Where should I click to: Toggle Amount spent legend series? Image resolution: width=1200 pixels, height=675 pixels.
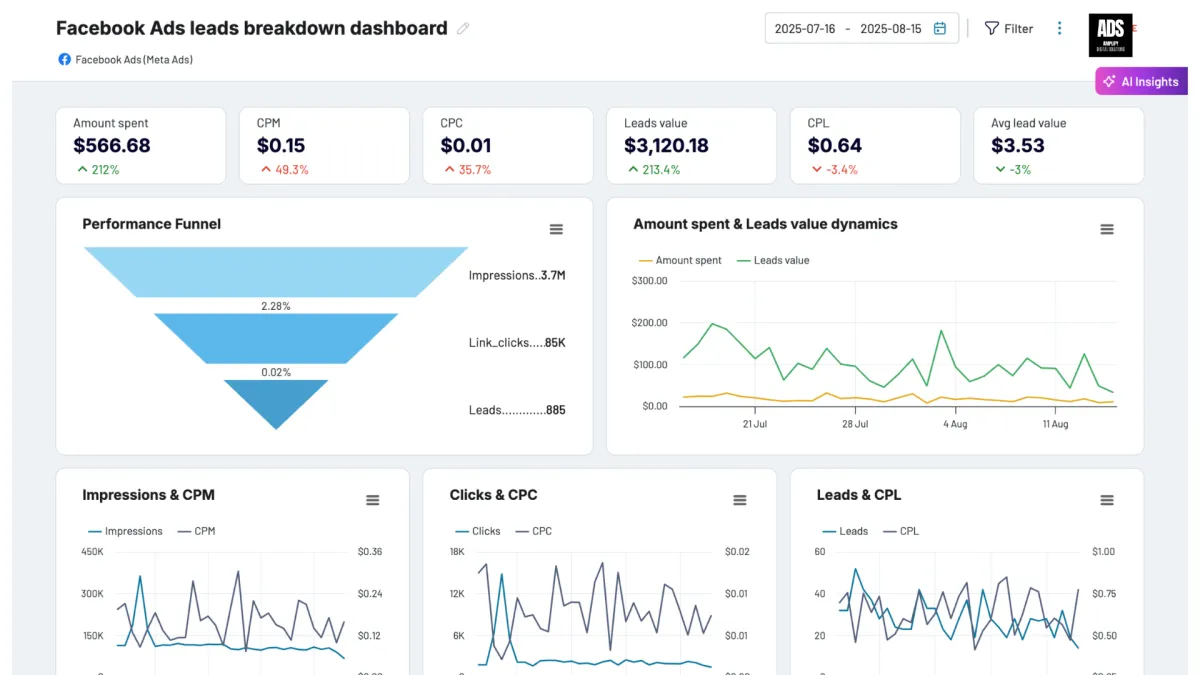pyautogui.click(x=680, y=260)
